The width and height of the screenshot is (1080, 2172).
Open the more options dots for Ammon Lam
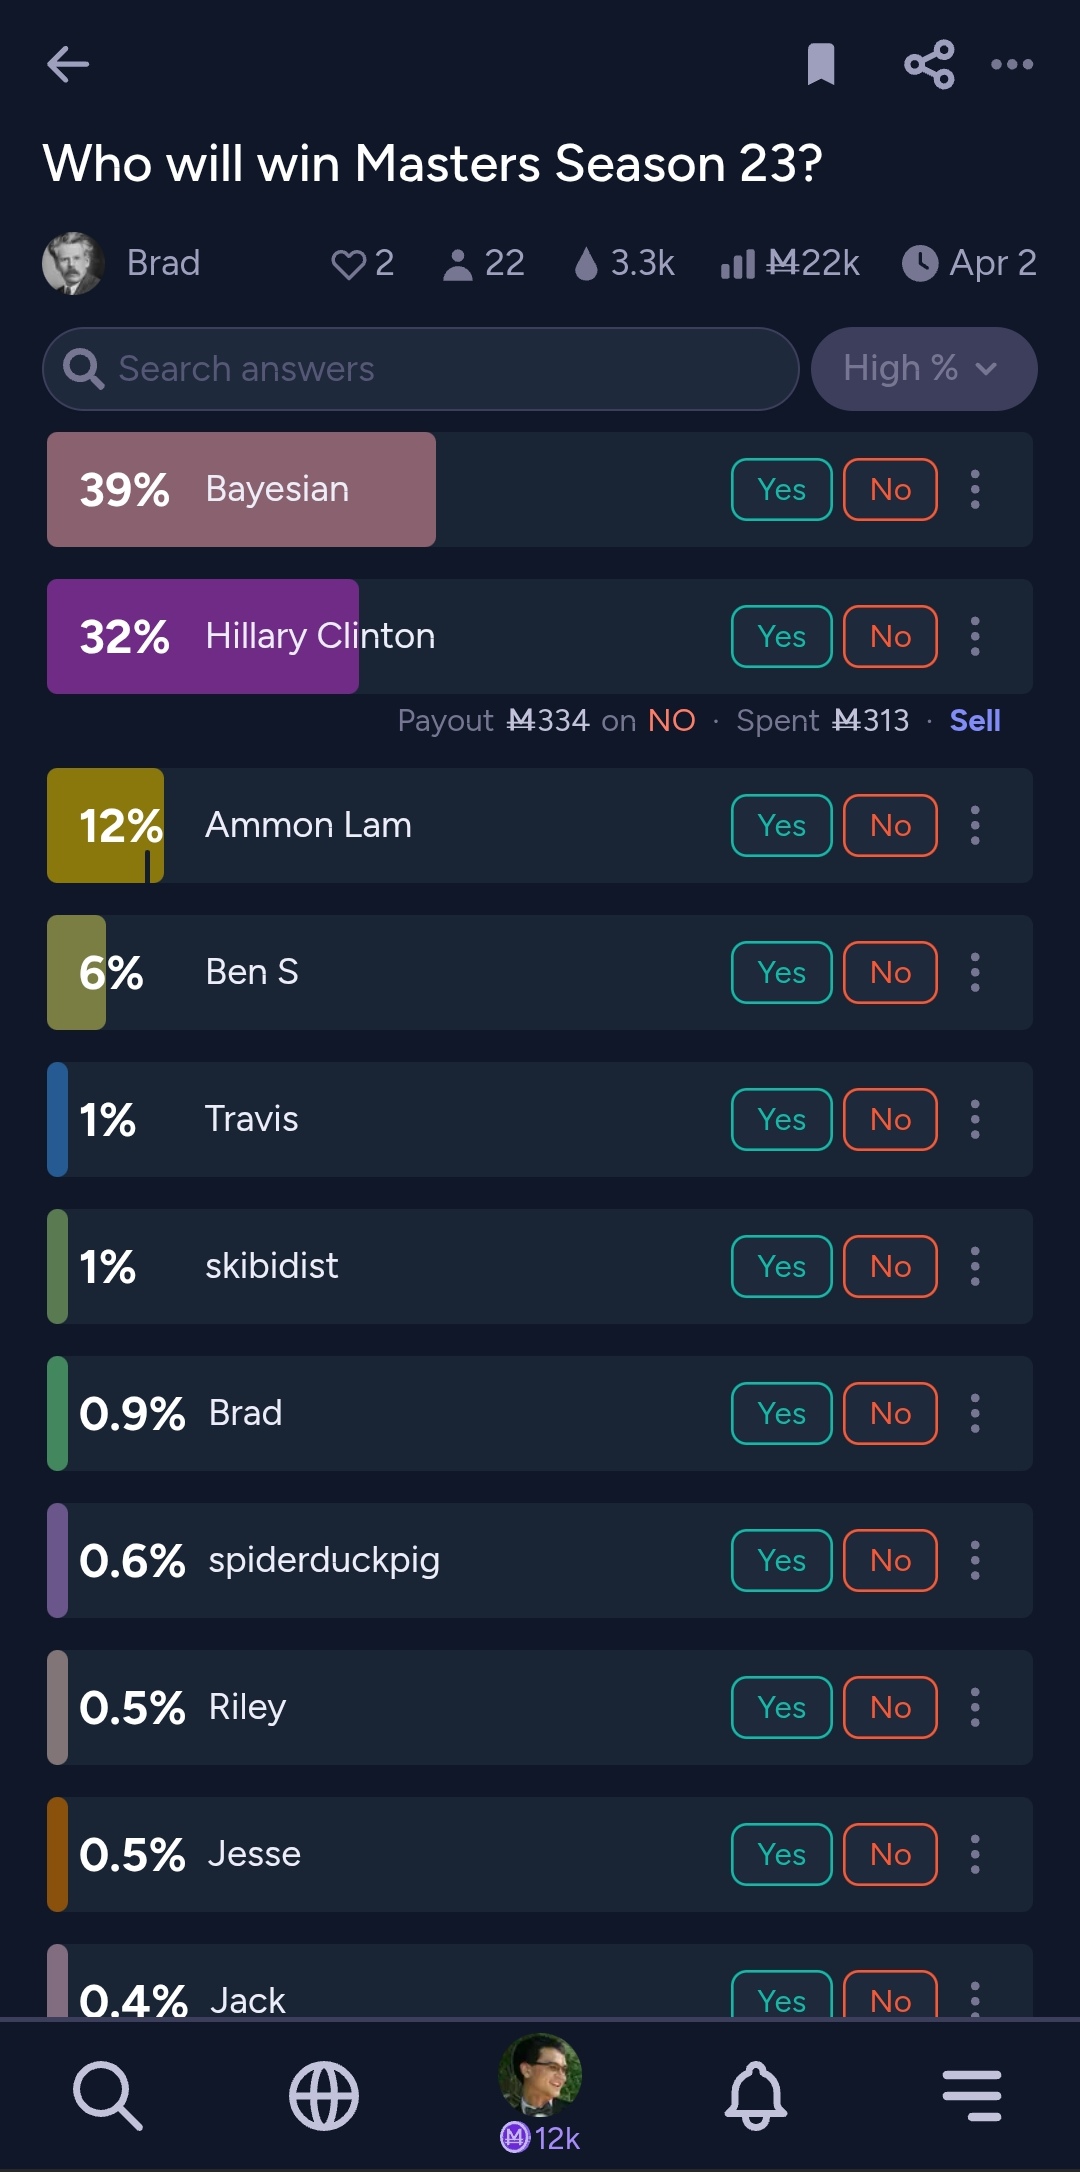coord(975,826)
